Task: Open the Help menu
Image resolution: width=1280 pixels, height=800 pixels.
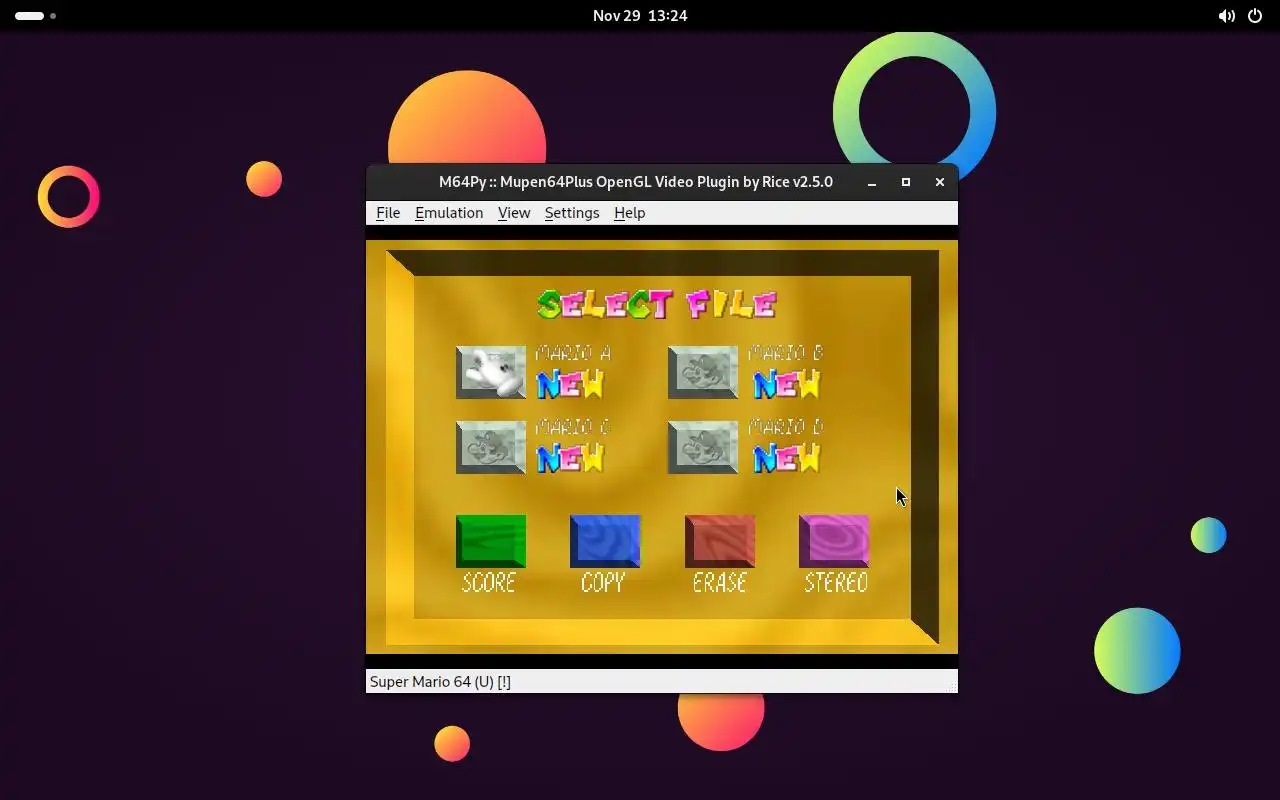Action: click(x=629, y=213)
